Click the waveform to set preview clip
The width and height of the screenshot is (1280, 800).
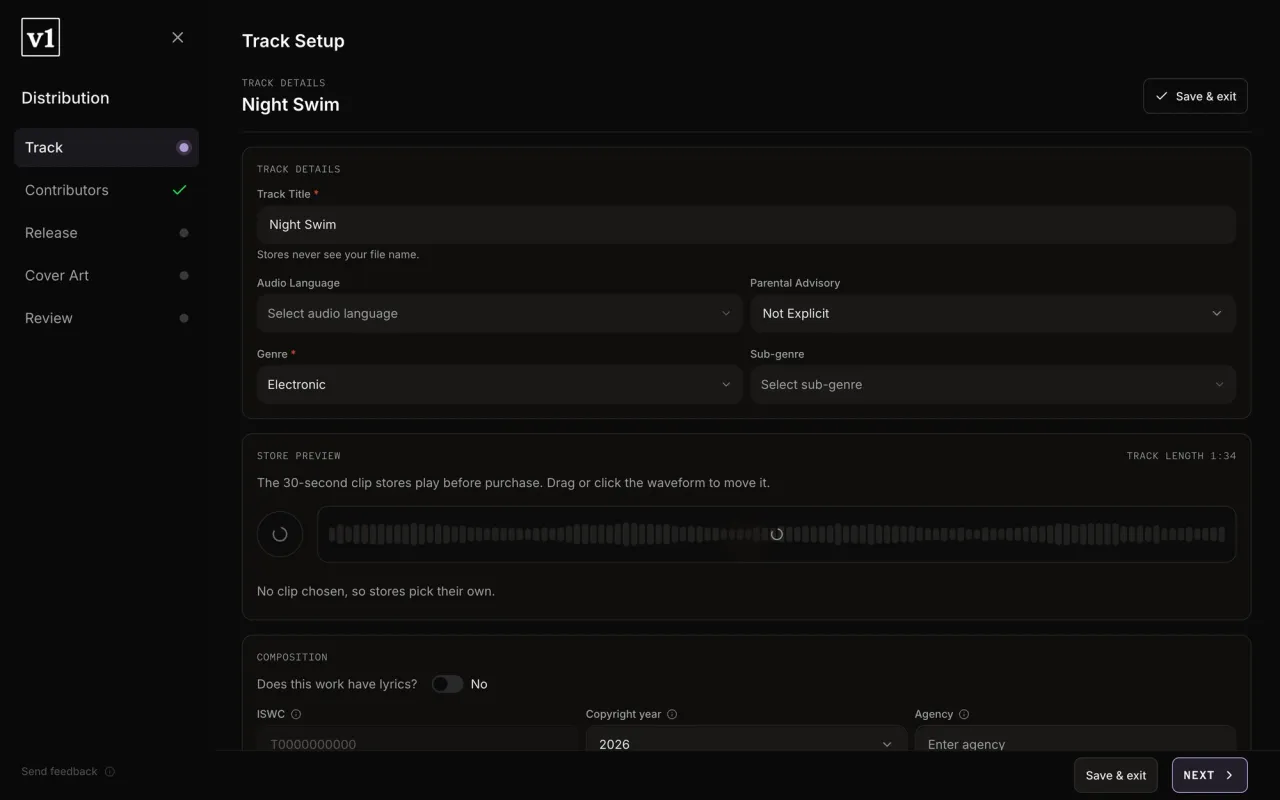[776, 534]
